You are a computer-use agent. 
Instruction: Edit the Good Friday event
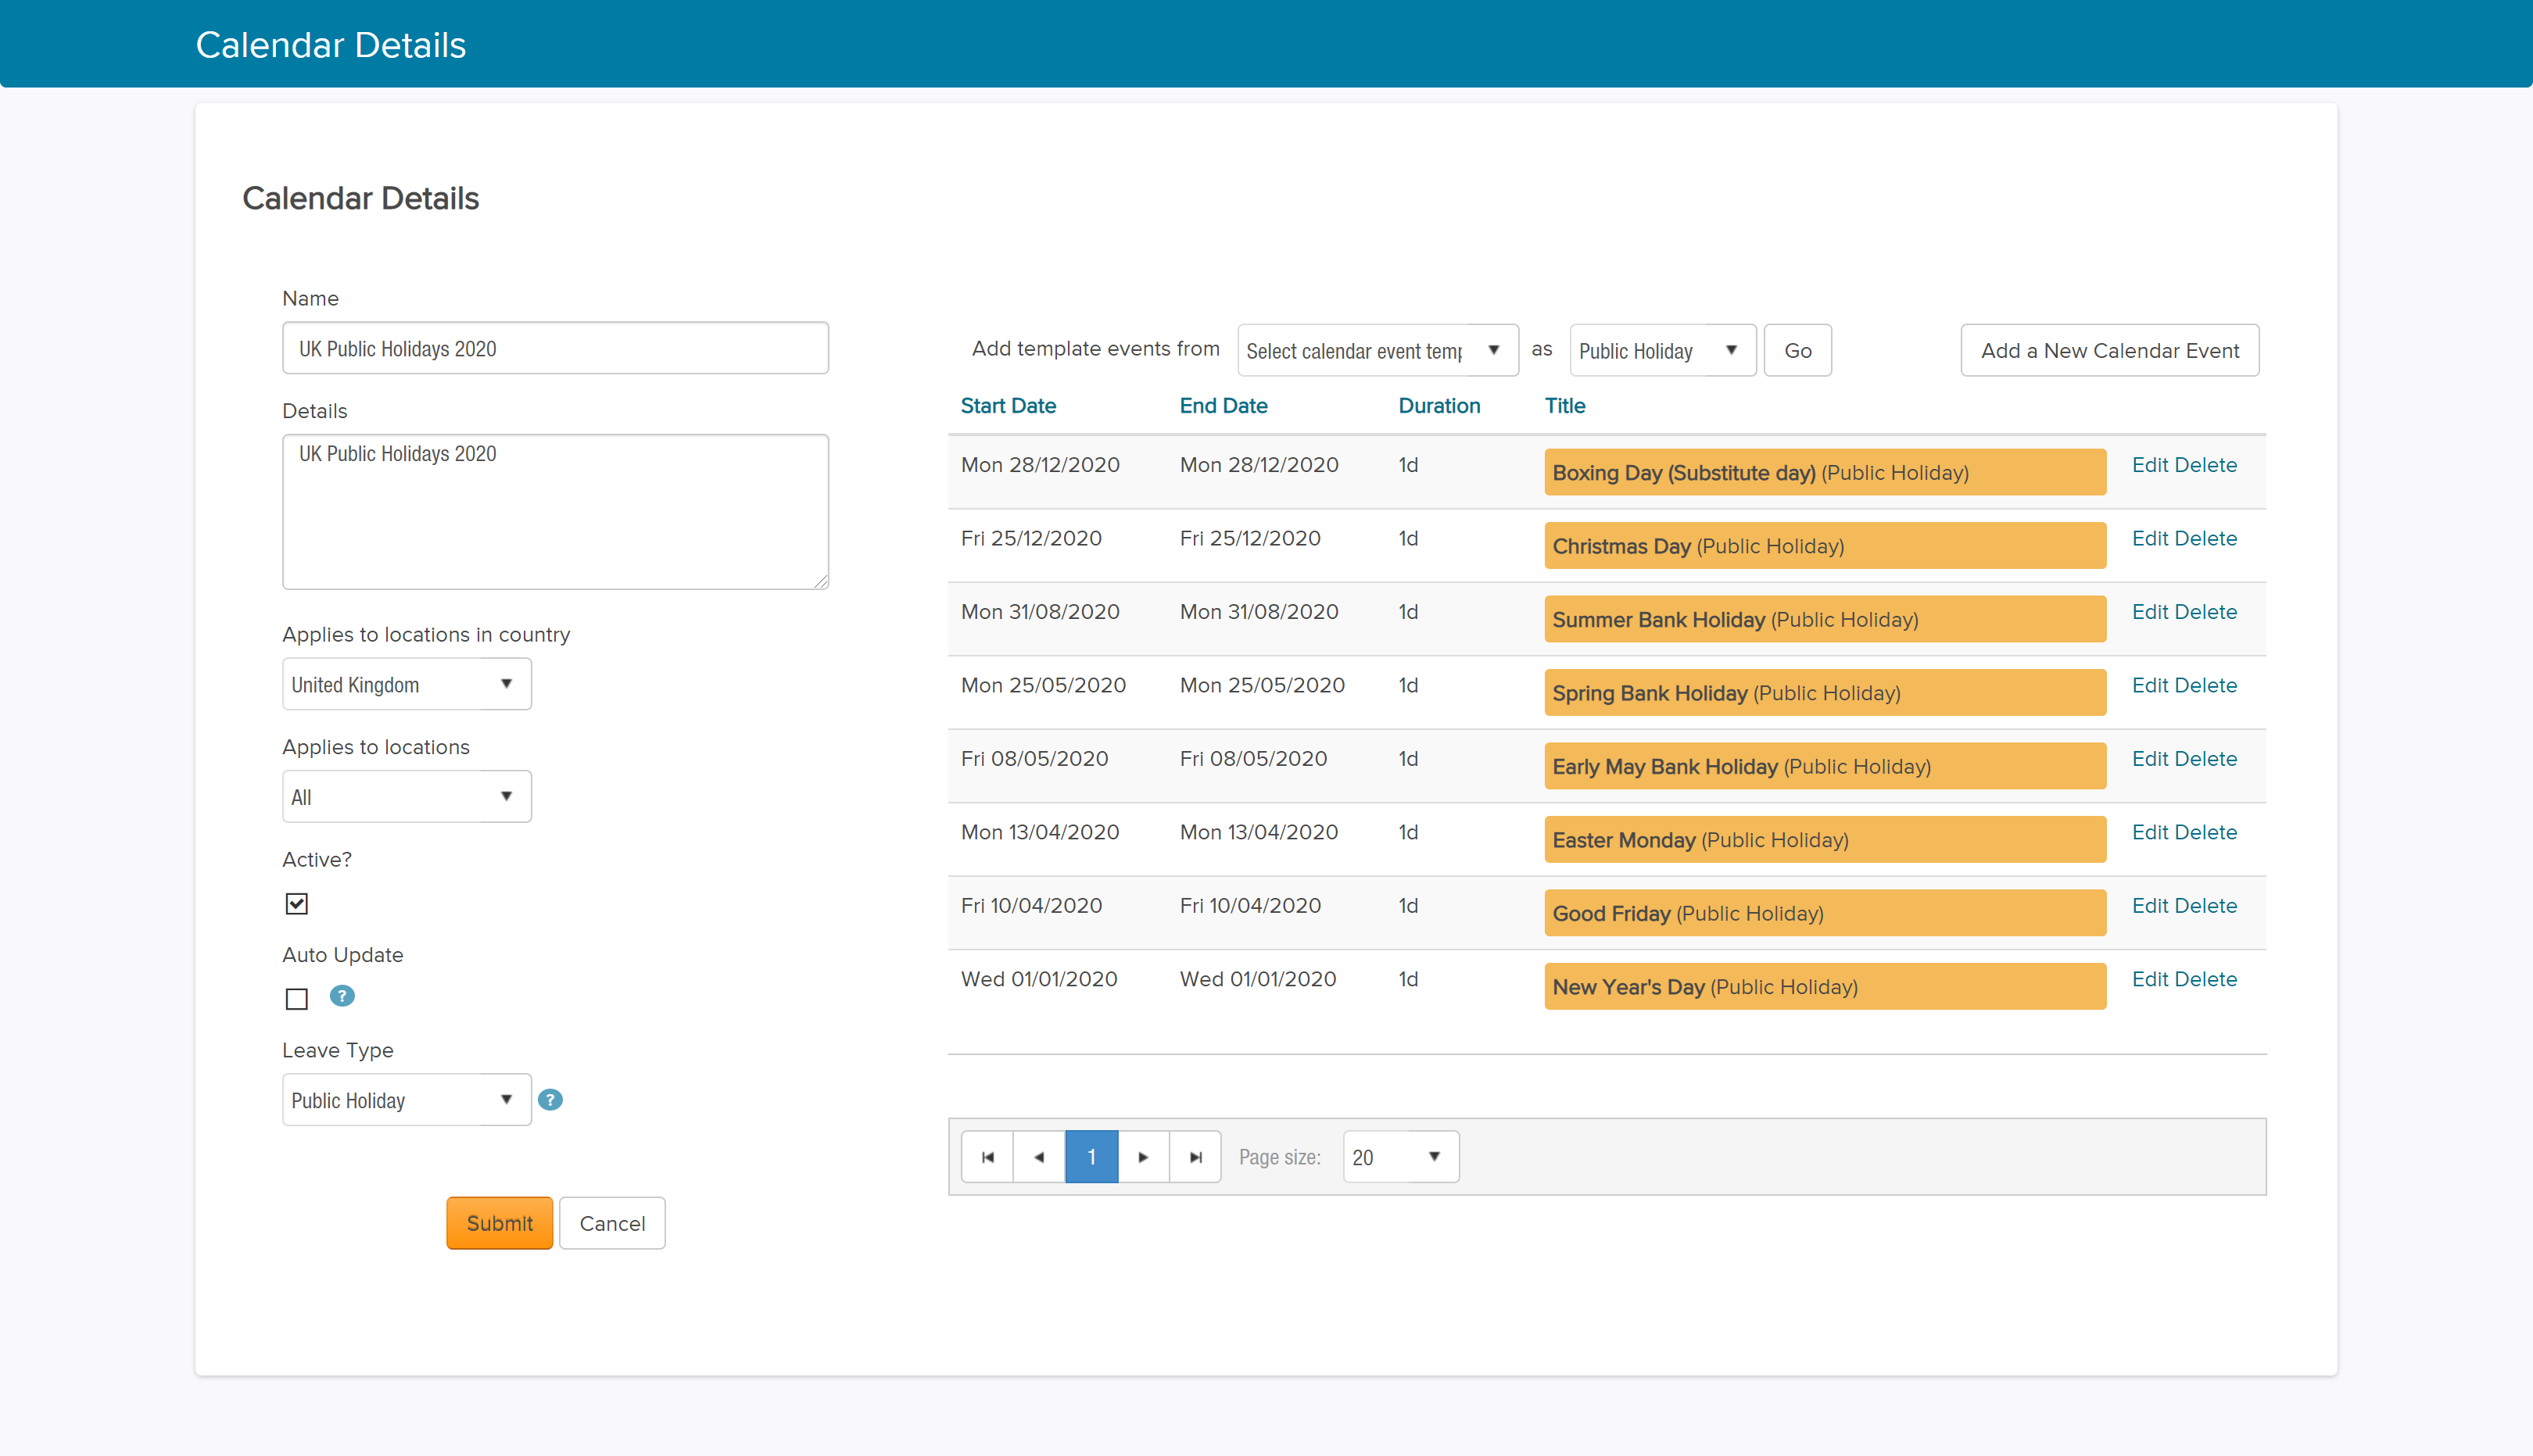(2150, 906)
